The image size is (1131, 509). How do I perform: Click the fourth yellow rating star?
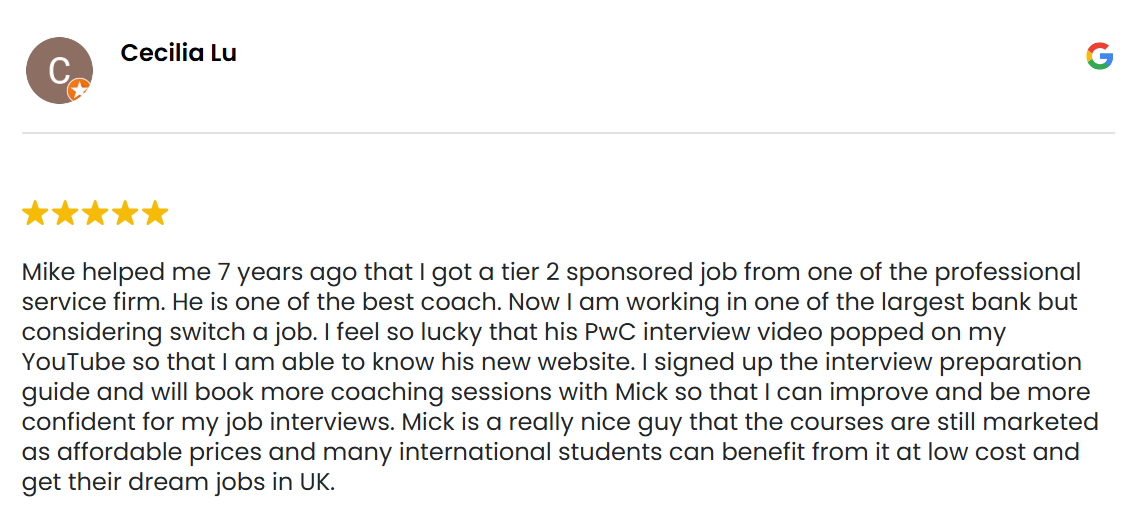click(x=125, y=213)
